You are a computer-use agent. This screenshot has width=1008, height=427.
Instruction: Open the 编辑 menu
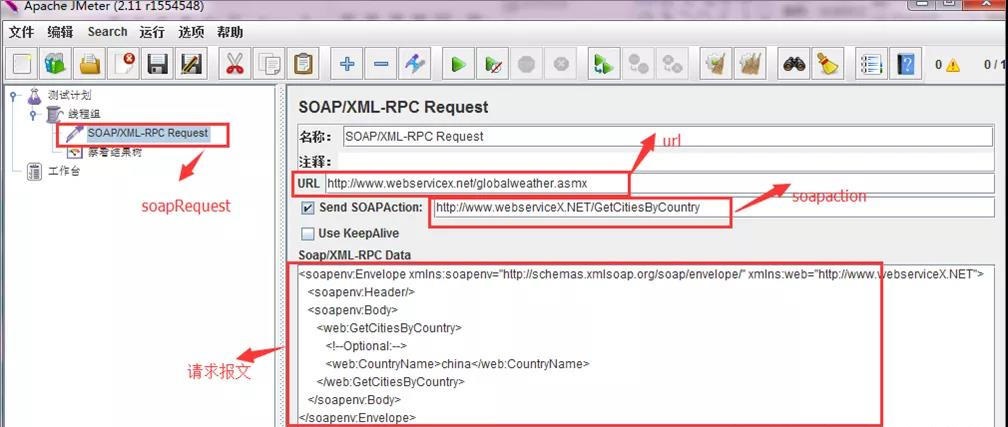coord(60,32)
